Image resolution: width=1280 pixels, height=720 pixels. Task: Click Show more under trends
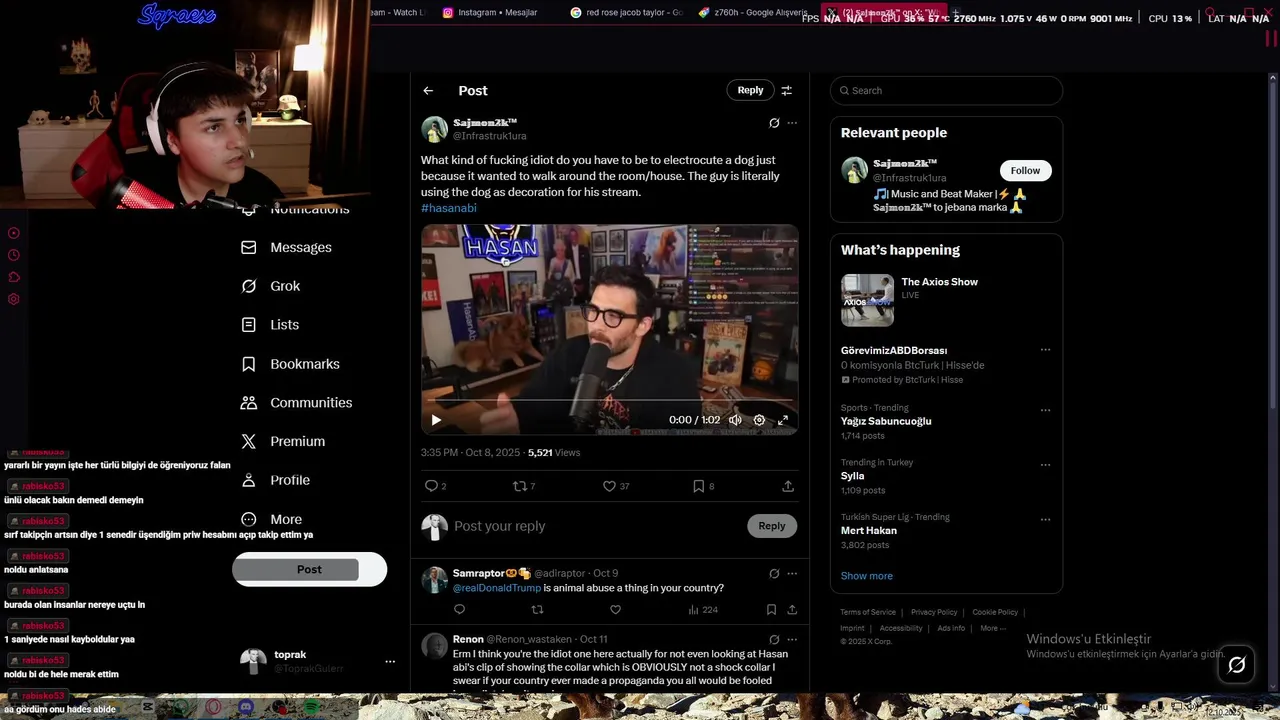click(x=866, y=576)
